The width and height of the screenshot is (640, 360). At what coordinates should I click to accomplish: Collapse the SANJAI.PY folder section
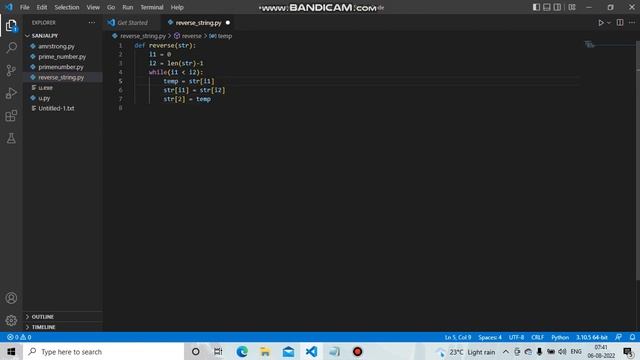coord(62,36)
